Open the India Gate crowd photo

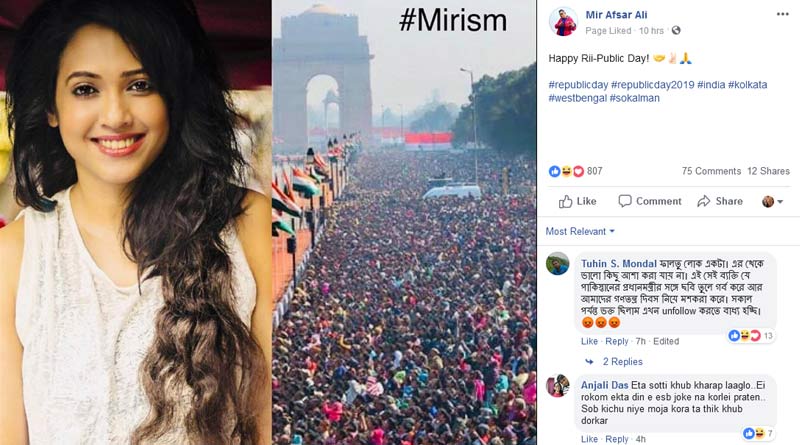click(x=404, y=222)
